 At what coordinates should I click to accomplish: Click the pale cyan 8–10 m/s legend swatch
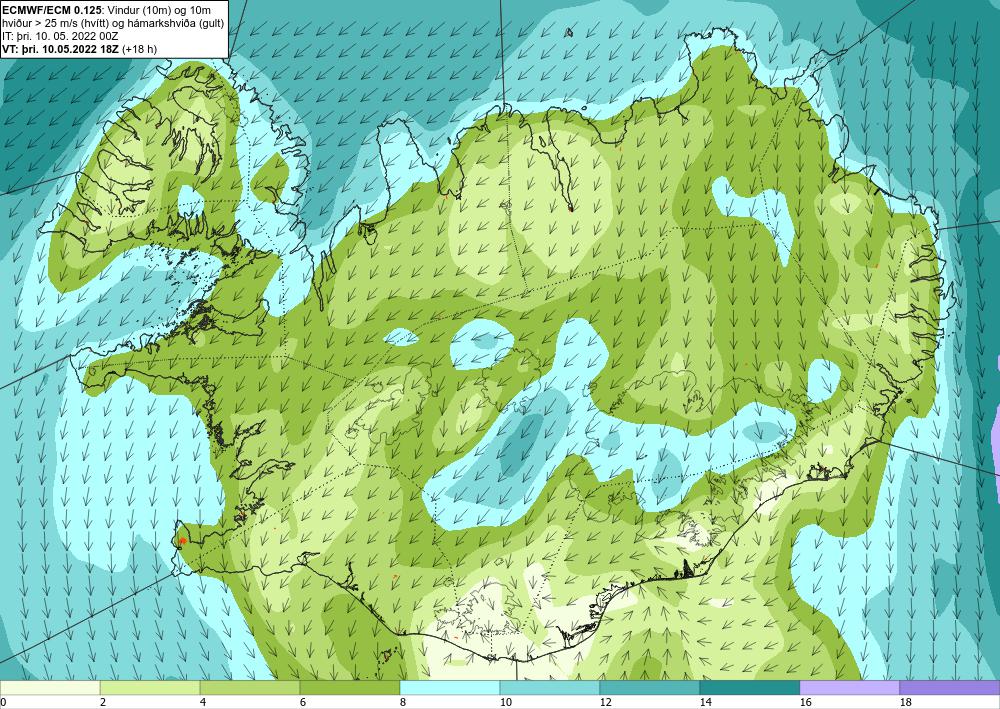pos(450,688)
